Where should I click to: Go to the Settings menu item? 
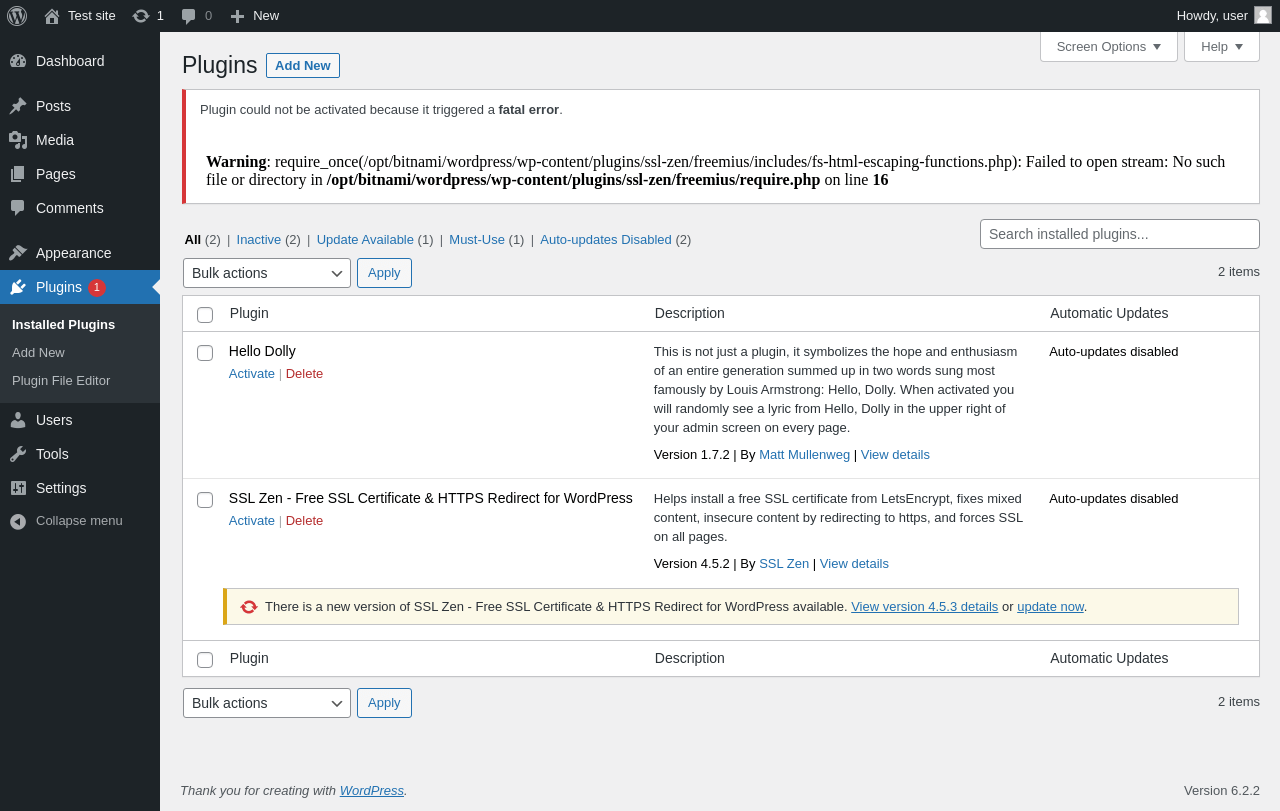coord(80,488)
